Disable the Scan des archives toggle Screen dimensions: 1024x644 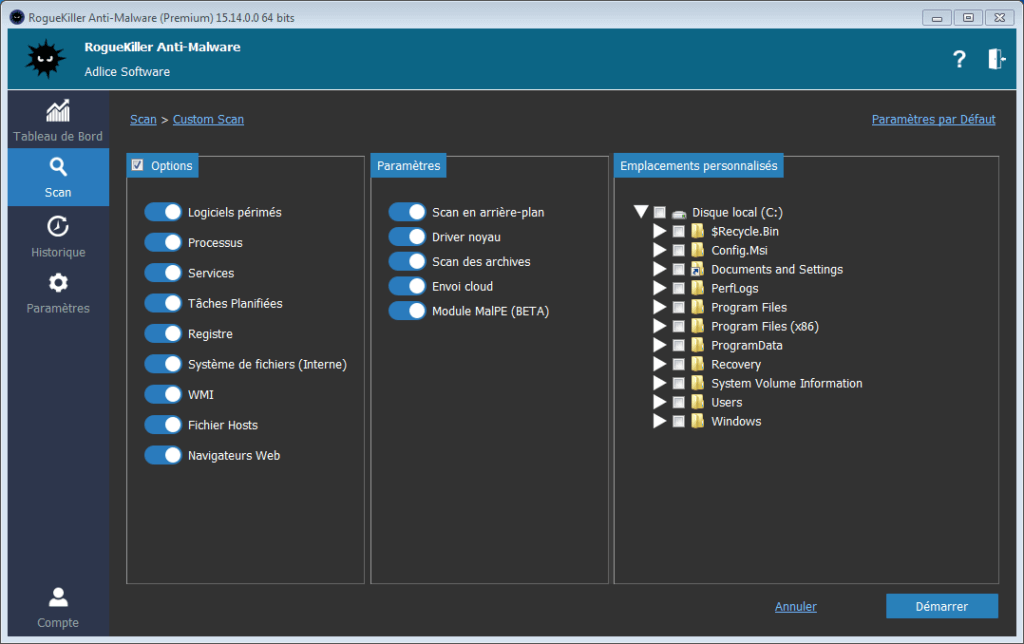406,262
